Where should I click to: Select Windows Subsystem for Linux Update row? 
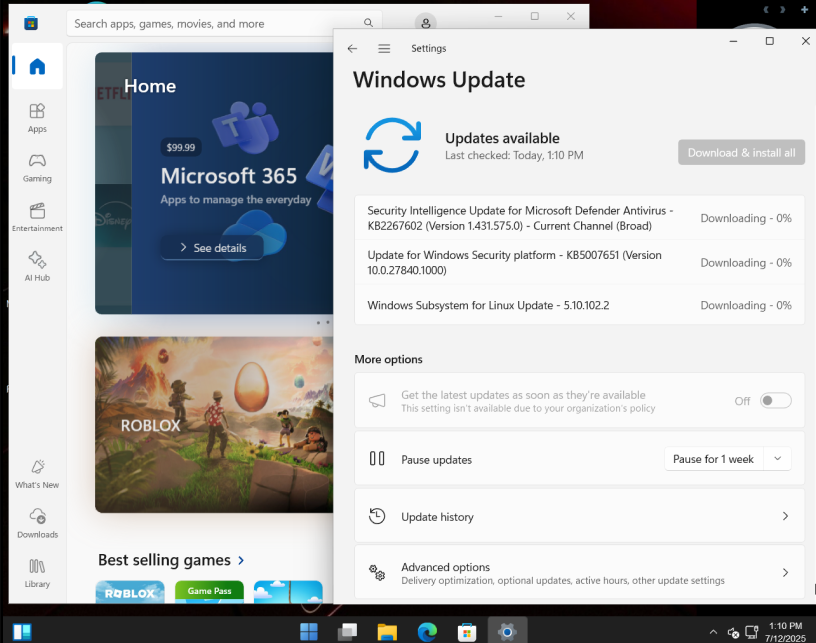coord(579,305)
